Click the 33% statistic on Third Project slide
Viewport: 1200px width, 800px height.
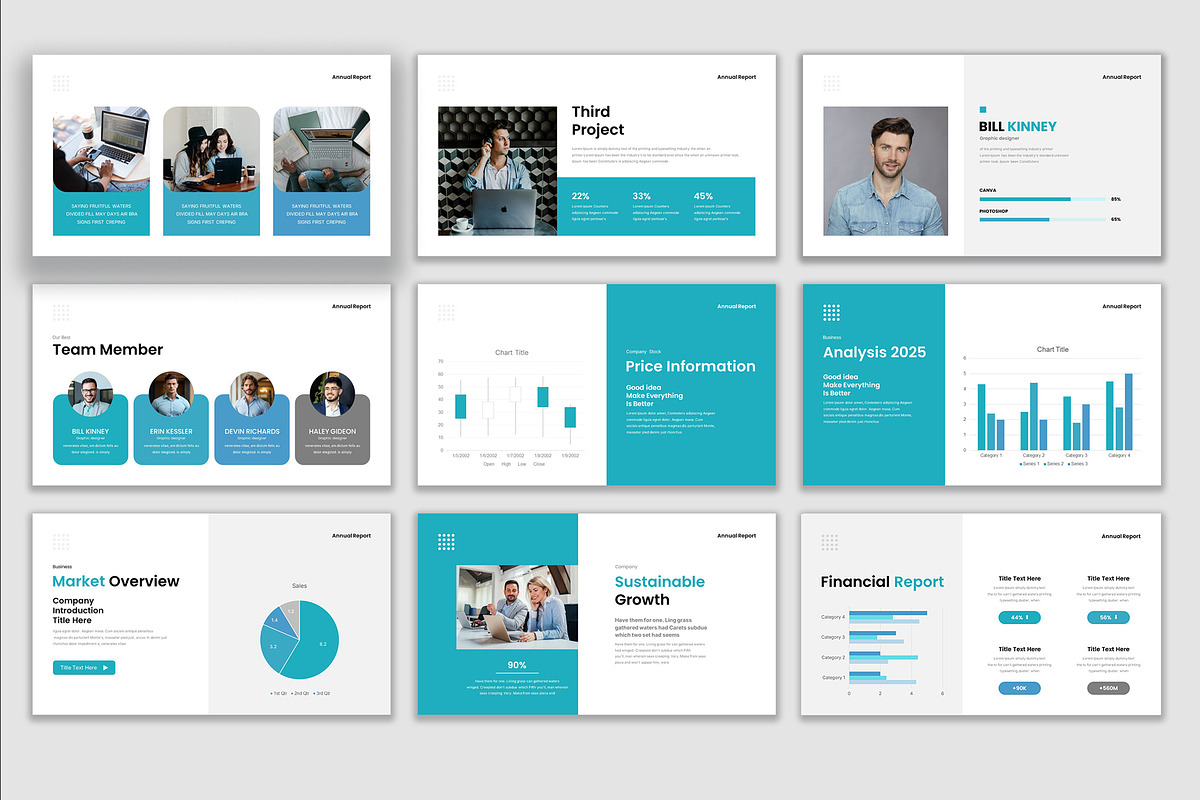641,196
